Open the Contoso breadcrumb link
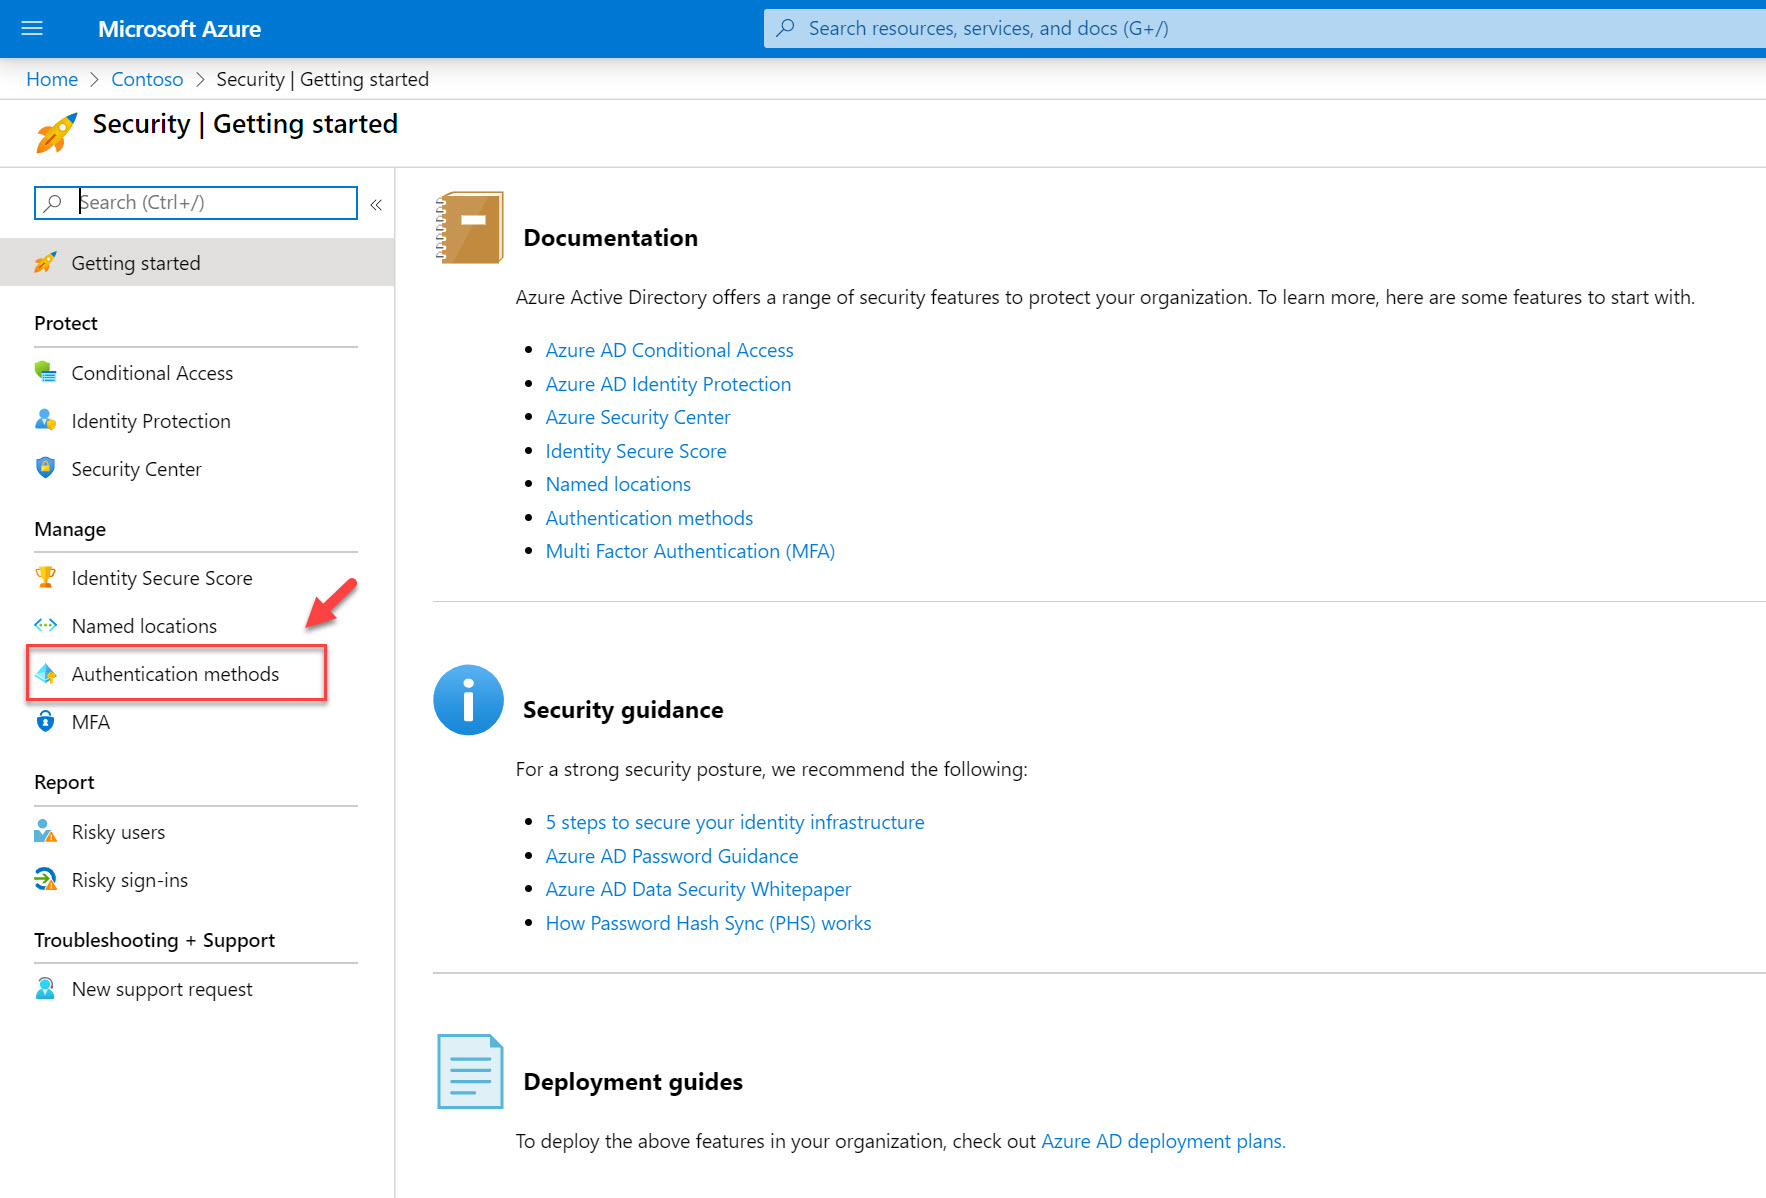This screenshot has width=1766, height=1198. coord(147,79)
